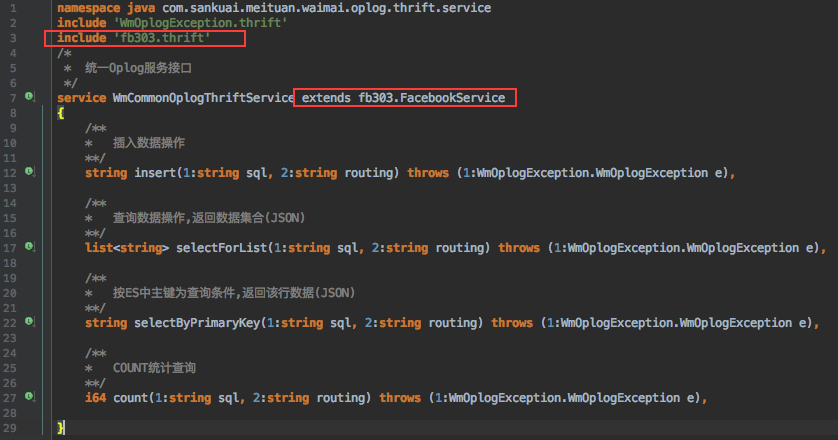Image resolution: width=838 pixels, height=440 pixels.
Task: Click the 'java' keyword after namespace
Action: [x=141, y=8]
